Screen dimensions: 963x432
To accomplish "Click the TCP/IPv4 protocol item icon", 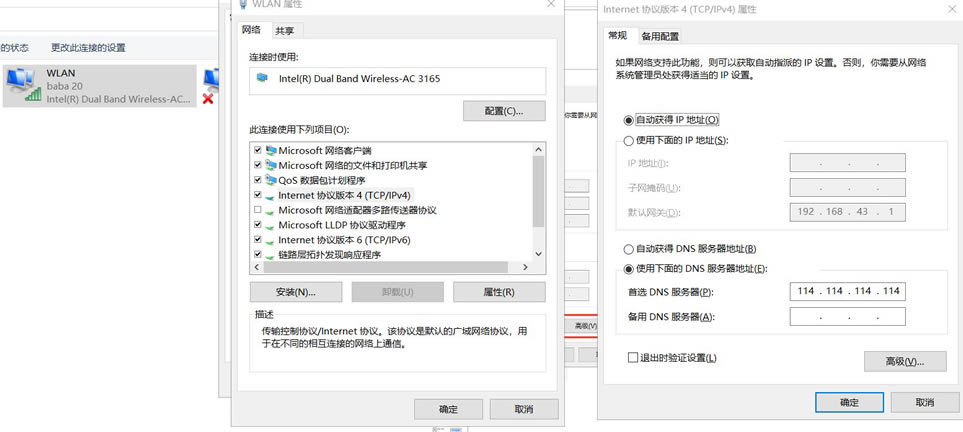I will click(271, 195).
